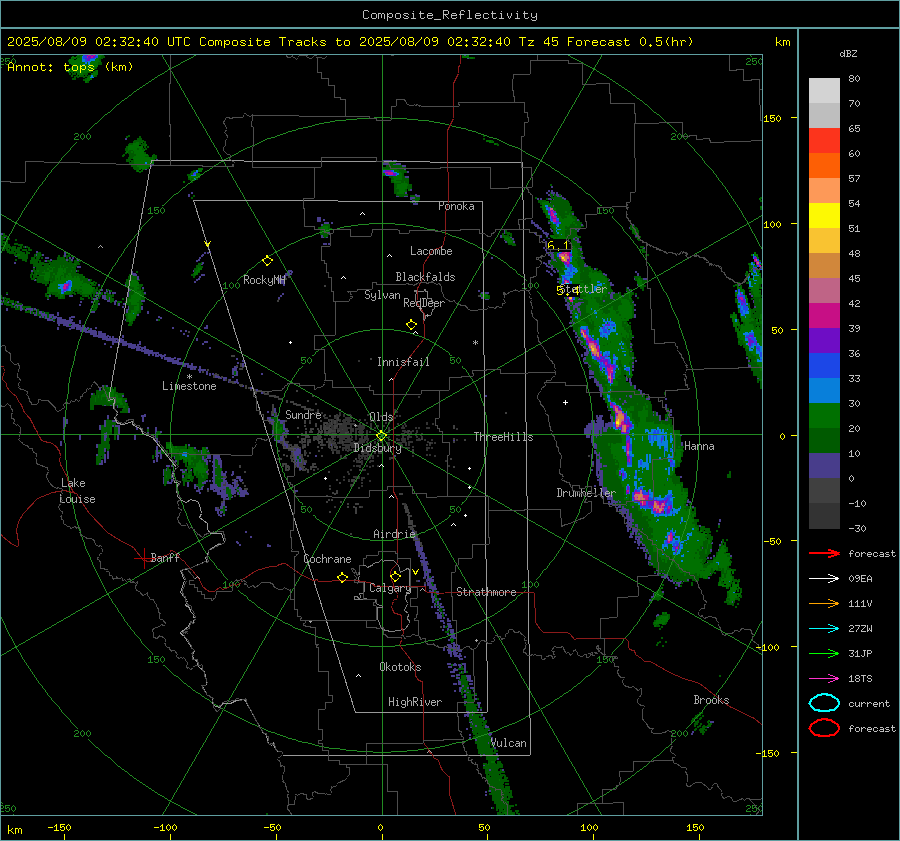
Task: Click the Innisfail city label
Action: pyautogui.click(x=404, y=362)
